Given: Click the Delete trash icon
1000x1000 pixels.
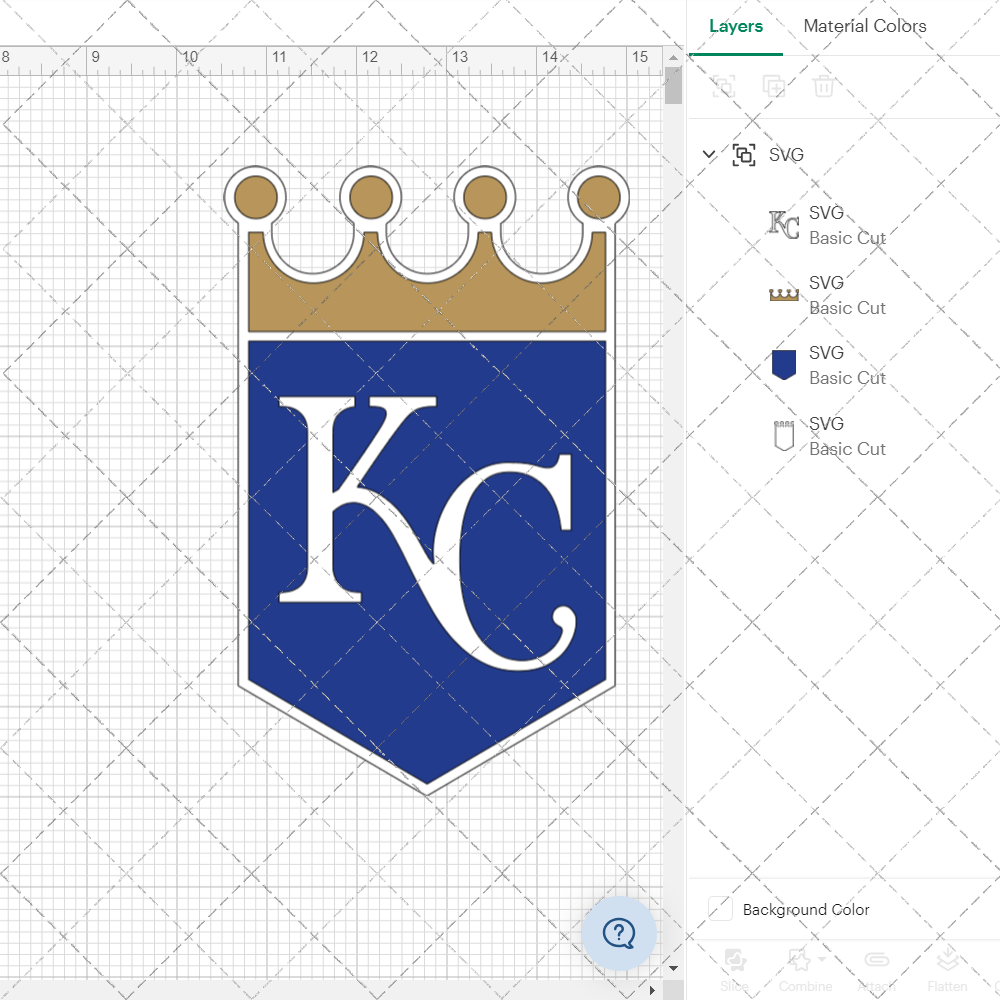Looking at the screenshot, I should tap(823, 85).
